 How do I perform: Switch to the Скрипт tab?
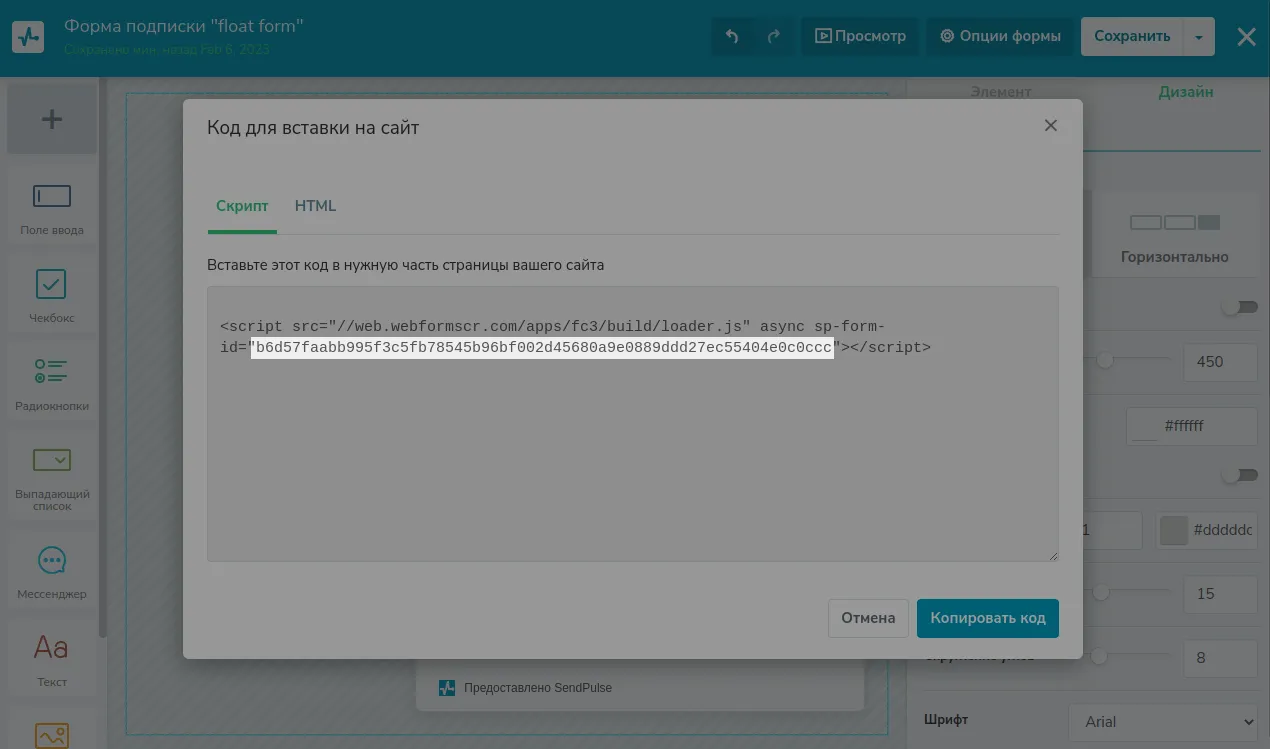(x=242, y=206)
